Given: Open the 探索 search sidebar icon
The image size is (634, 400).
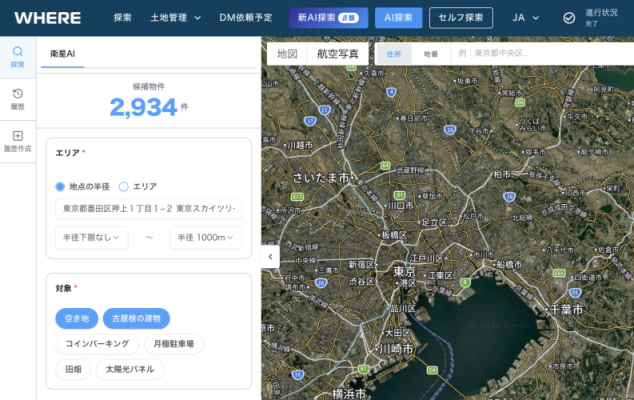Looking at the screenshot, I should (18, 57).
